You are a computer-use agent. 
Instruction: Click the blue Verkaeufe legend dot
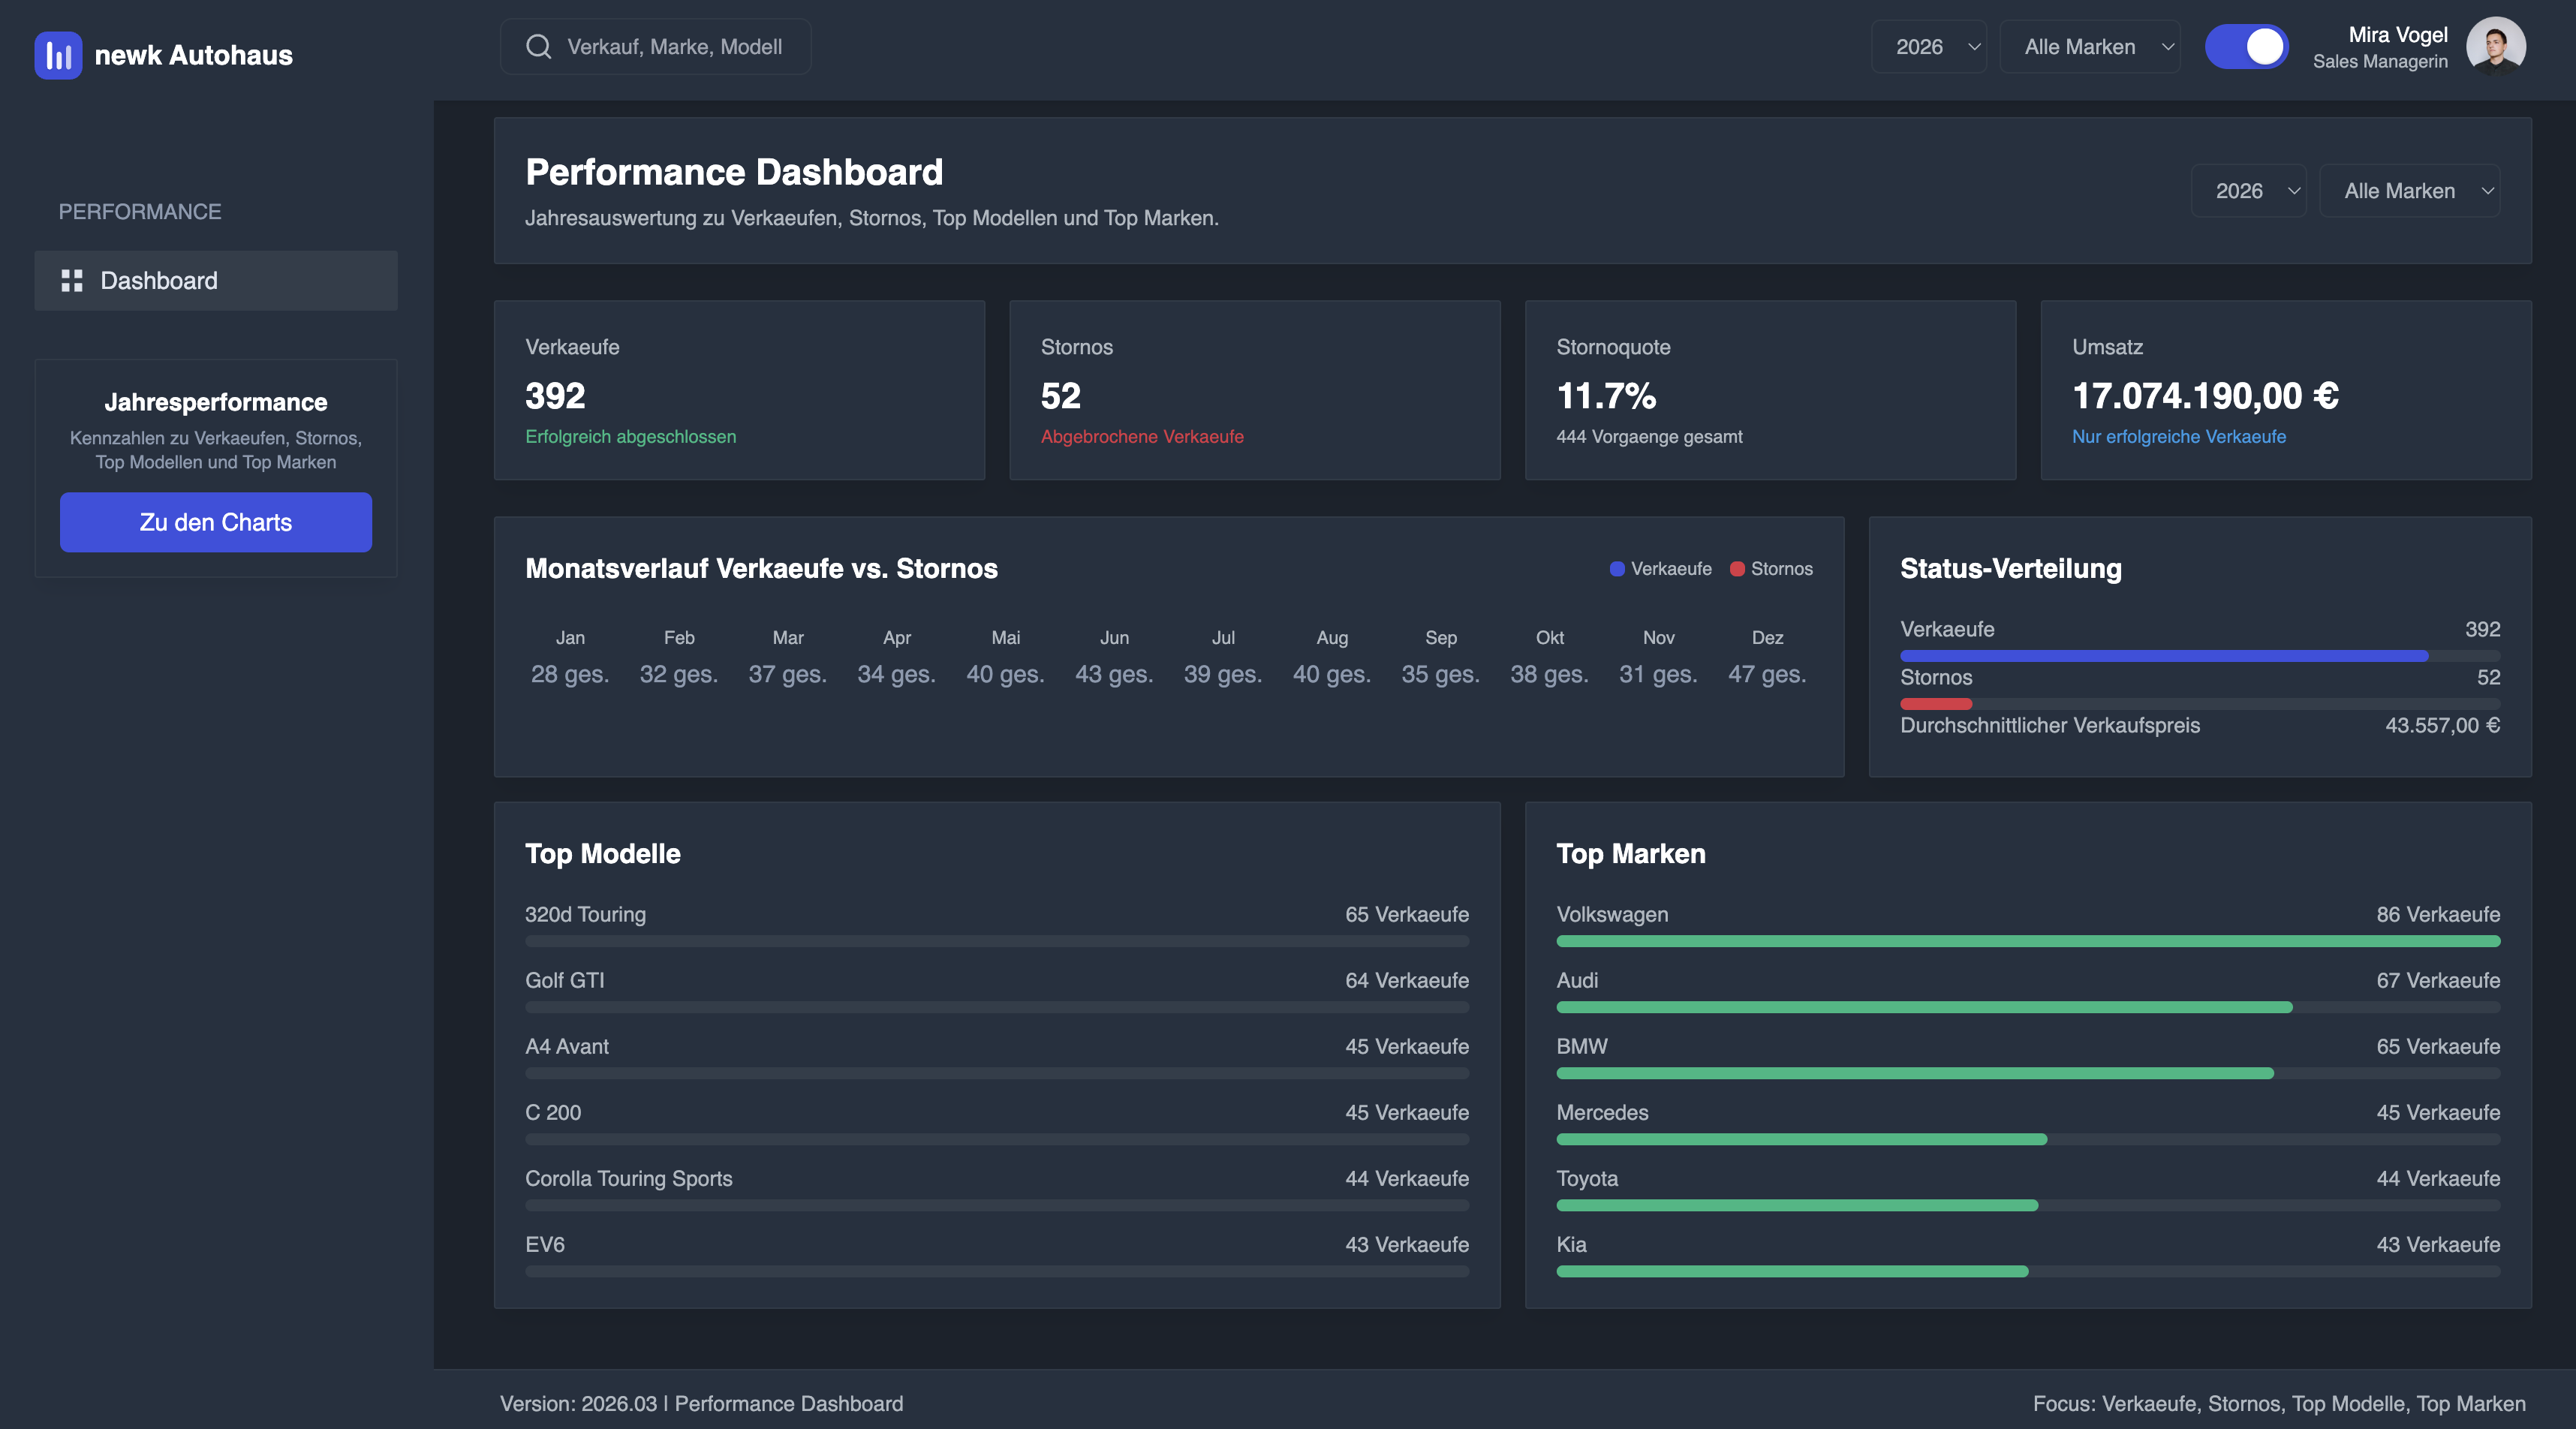1616,569
